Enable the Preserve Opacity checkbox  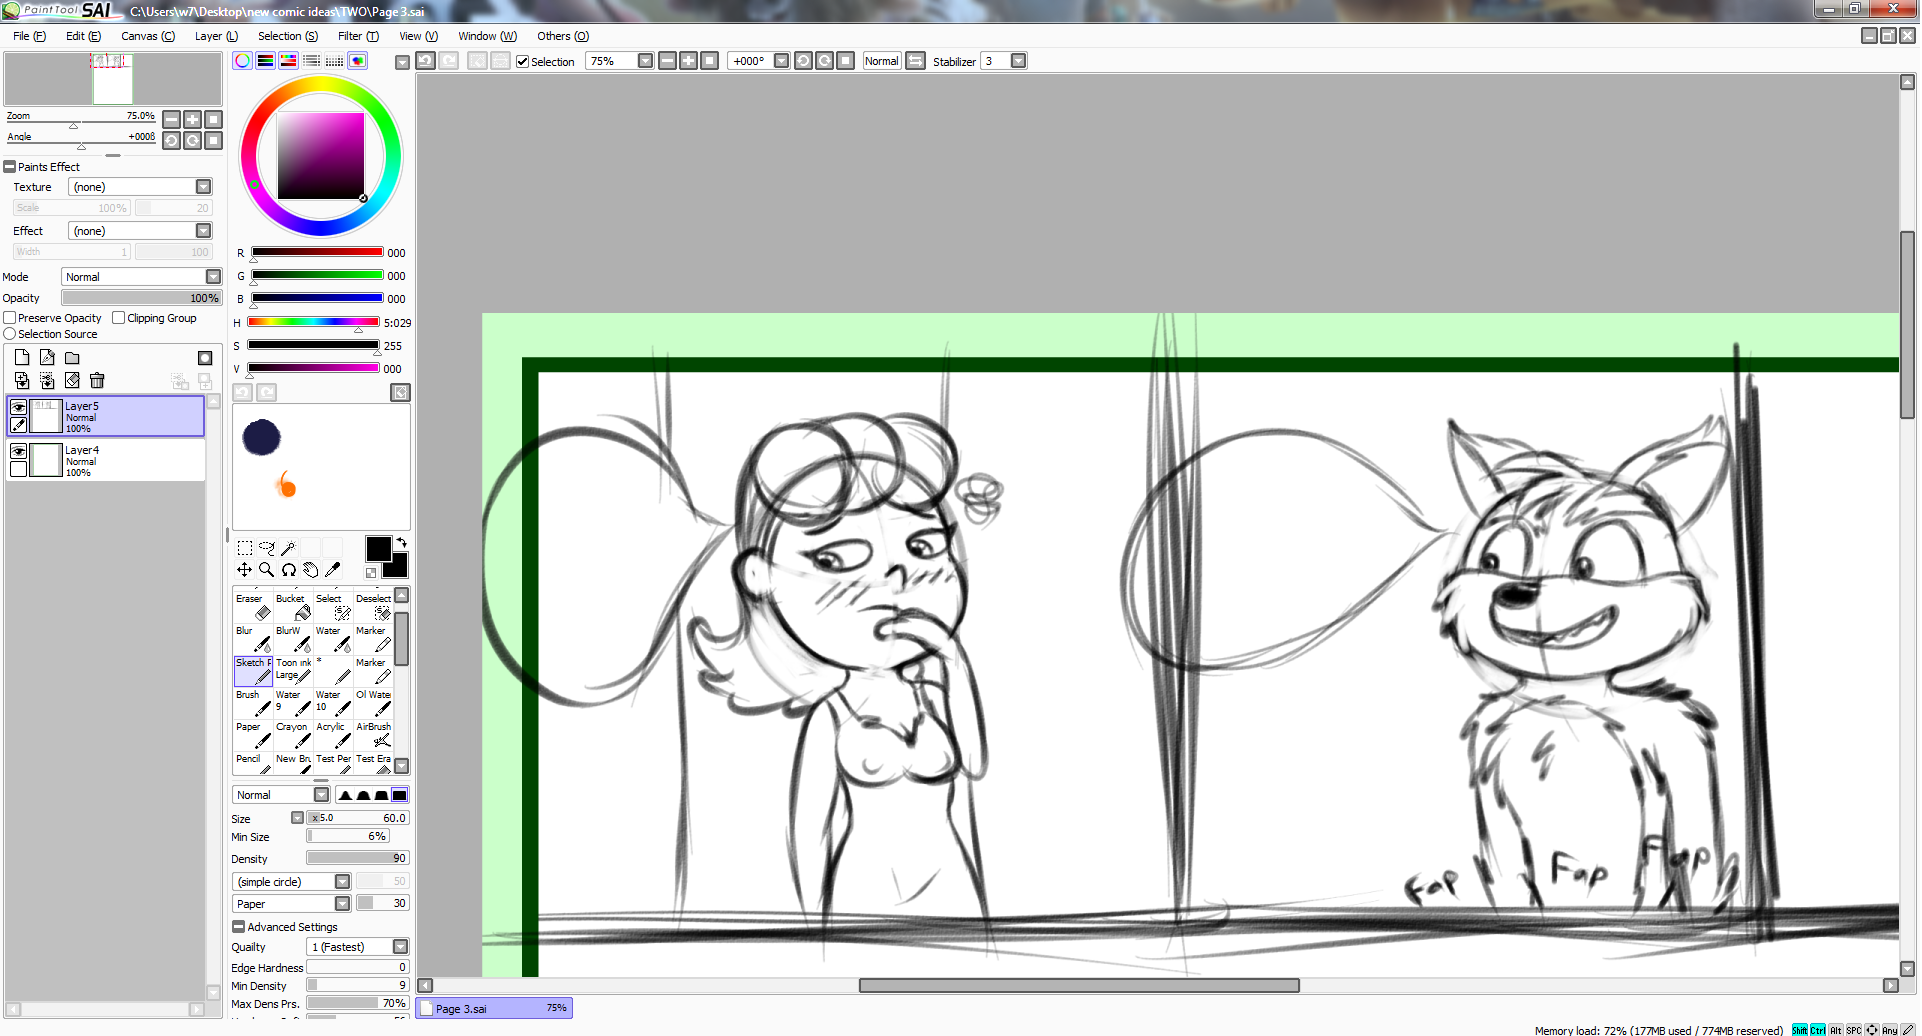pos(10,318)
